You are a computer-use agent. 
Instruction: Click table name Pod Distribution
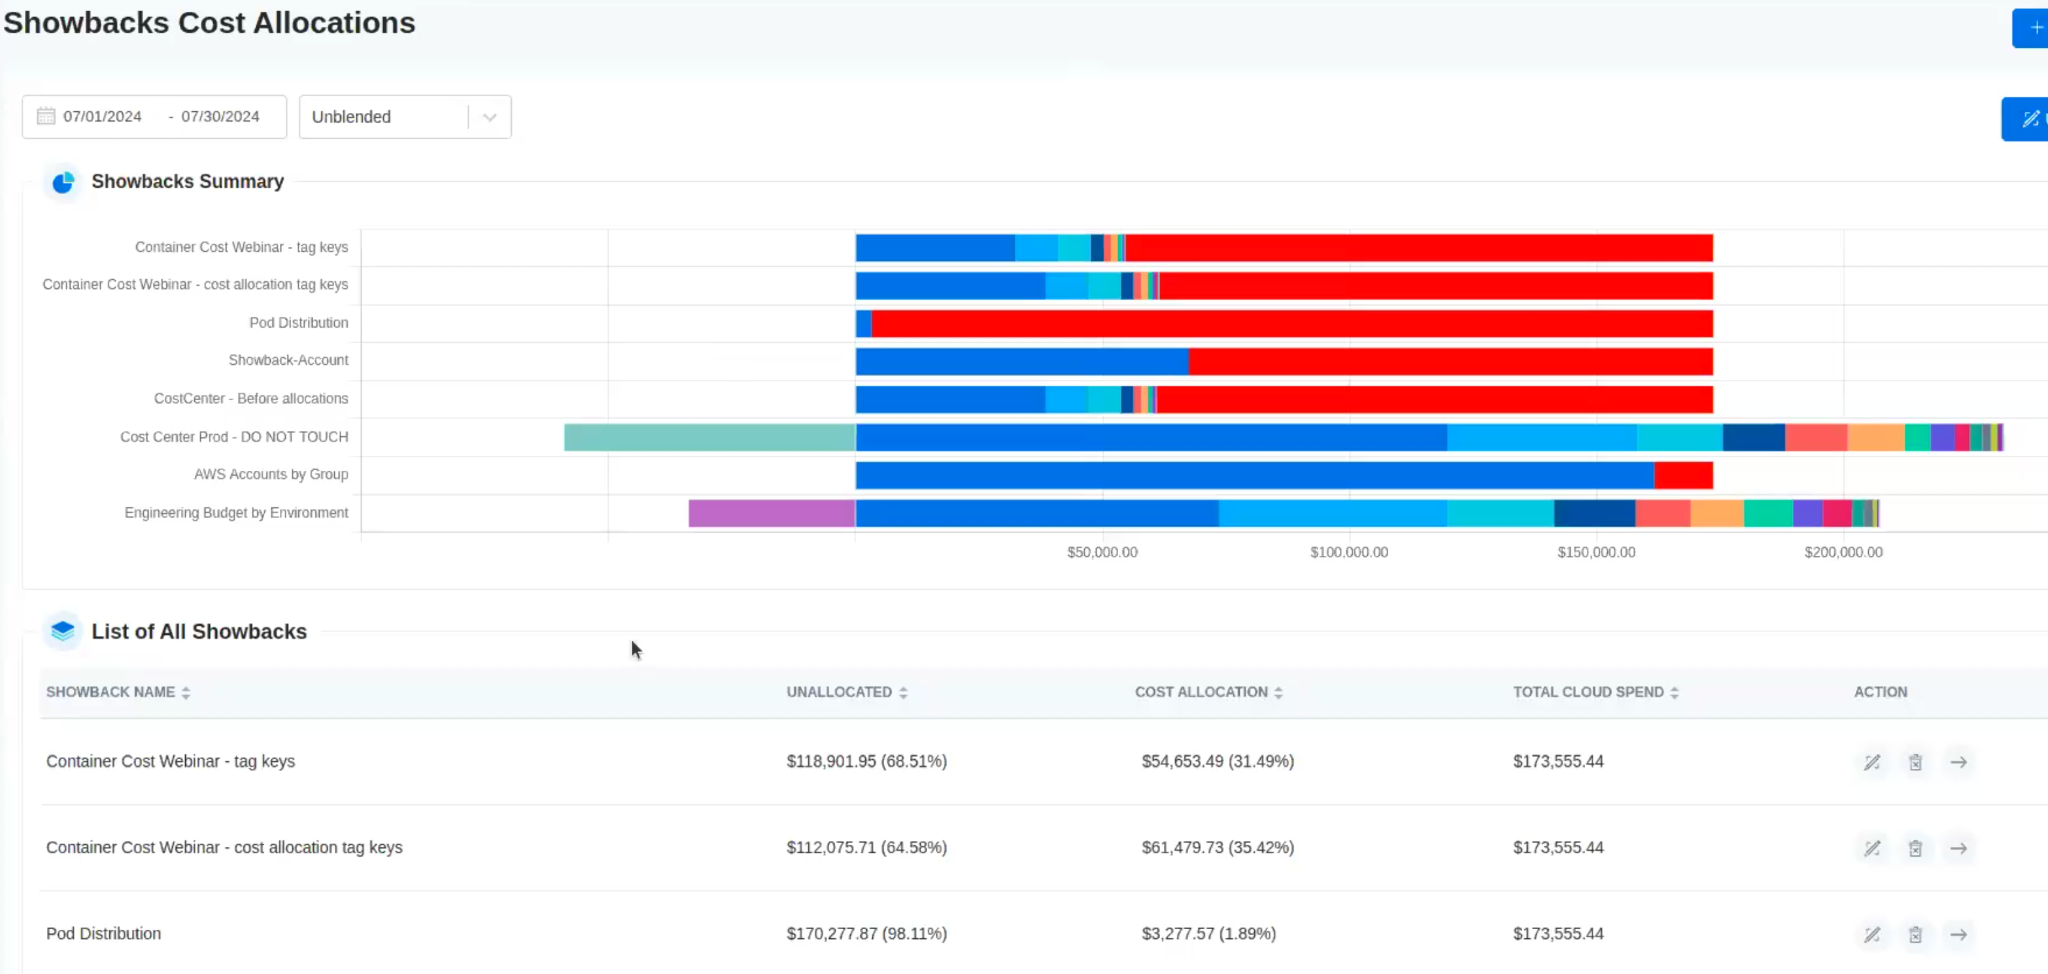103,933
